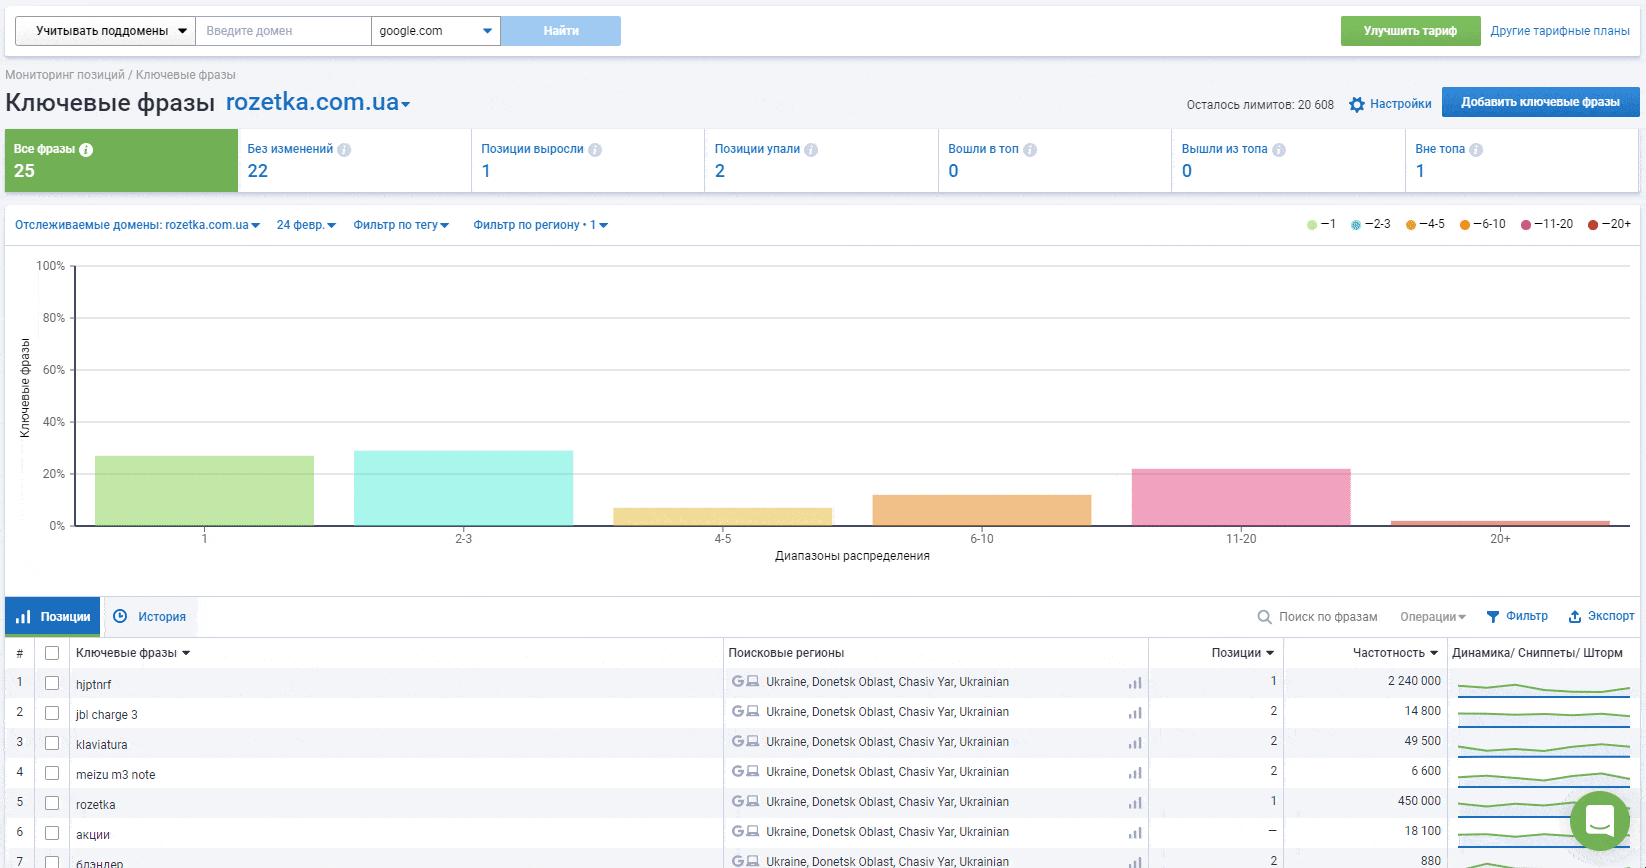
Task: Toggle the select-all checkbox in table header
Action: click(x=52, y=653)
